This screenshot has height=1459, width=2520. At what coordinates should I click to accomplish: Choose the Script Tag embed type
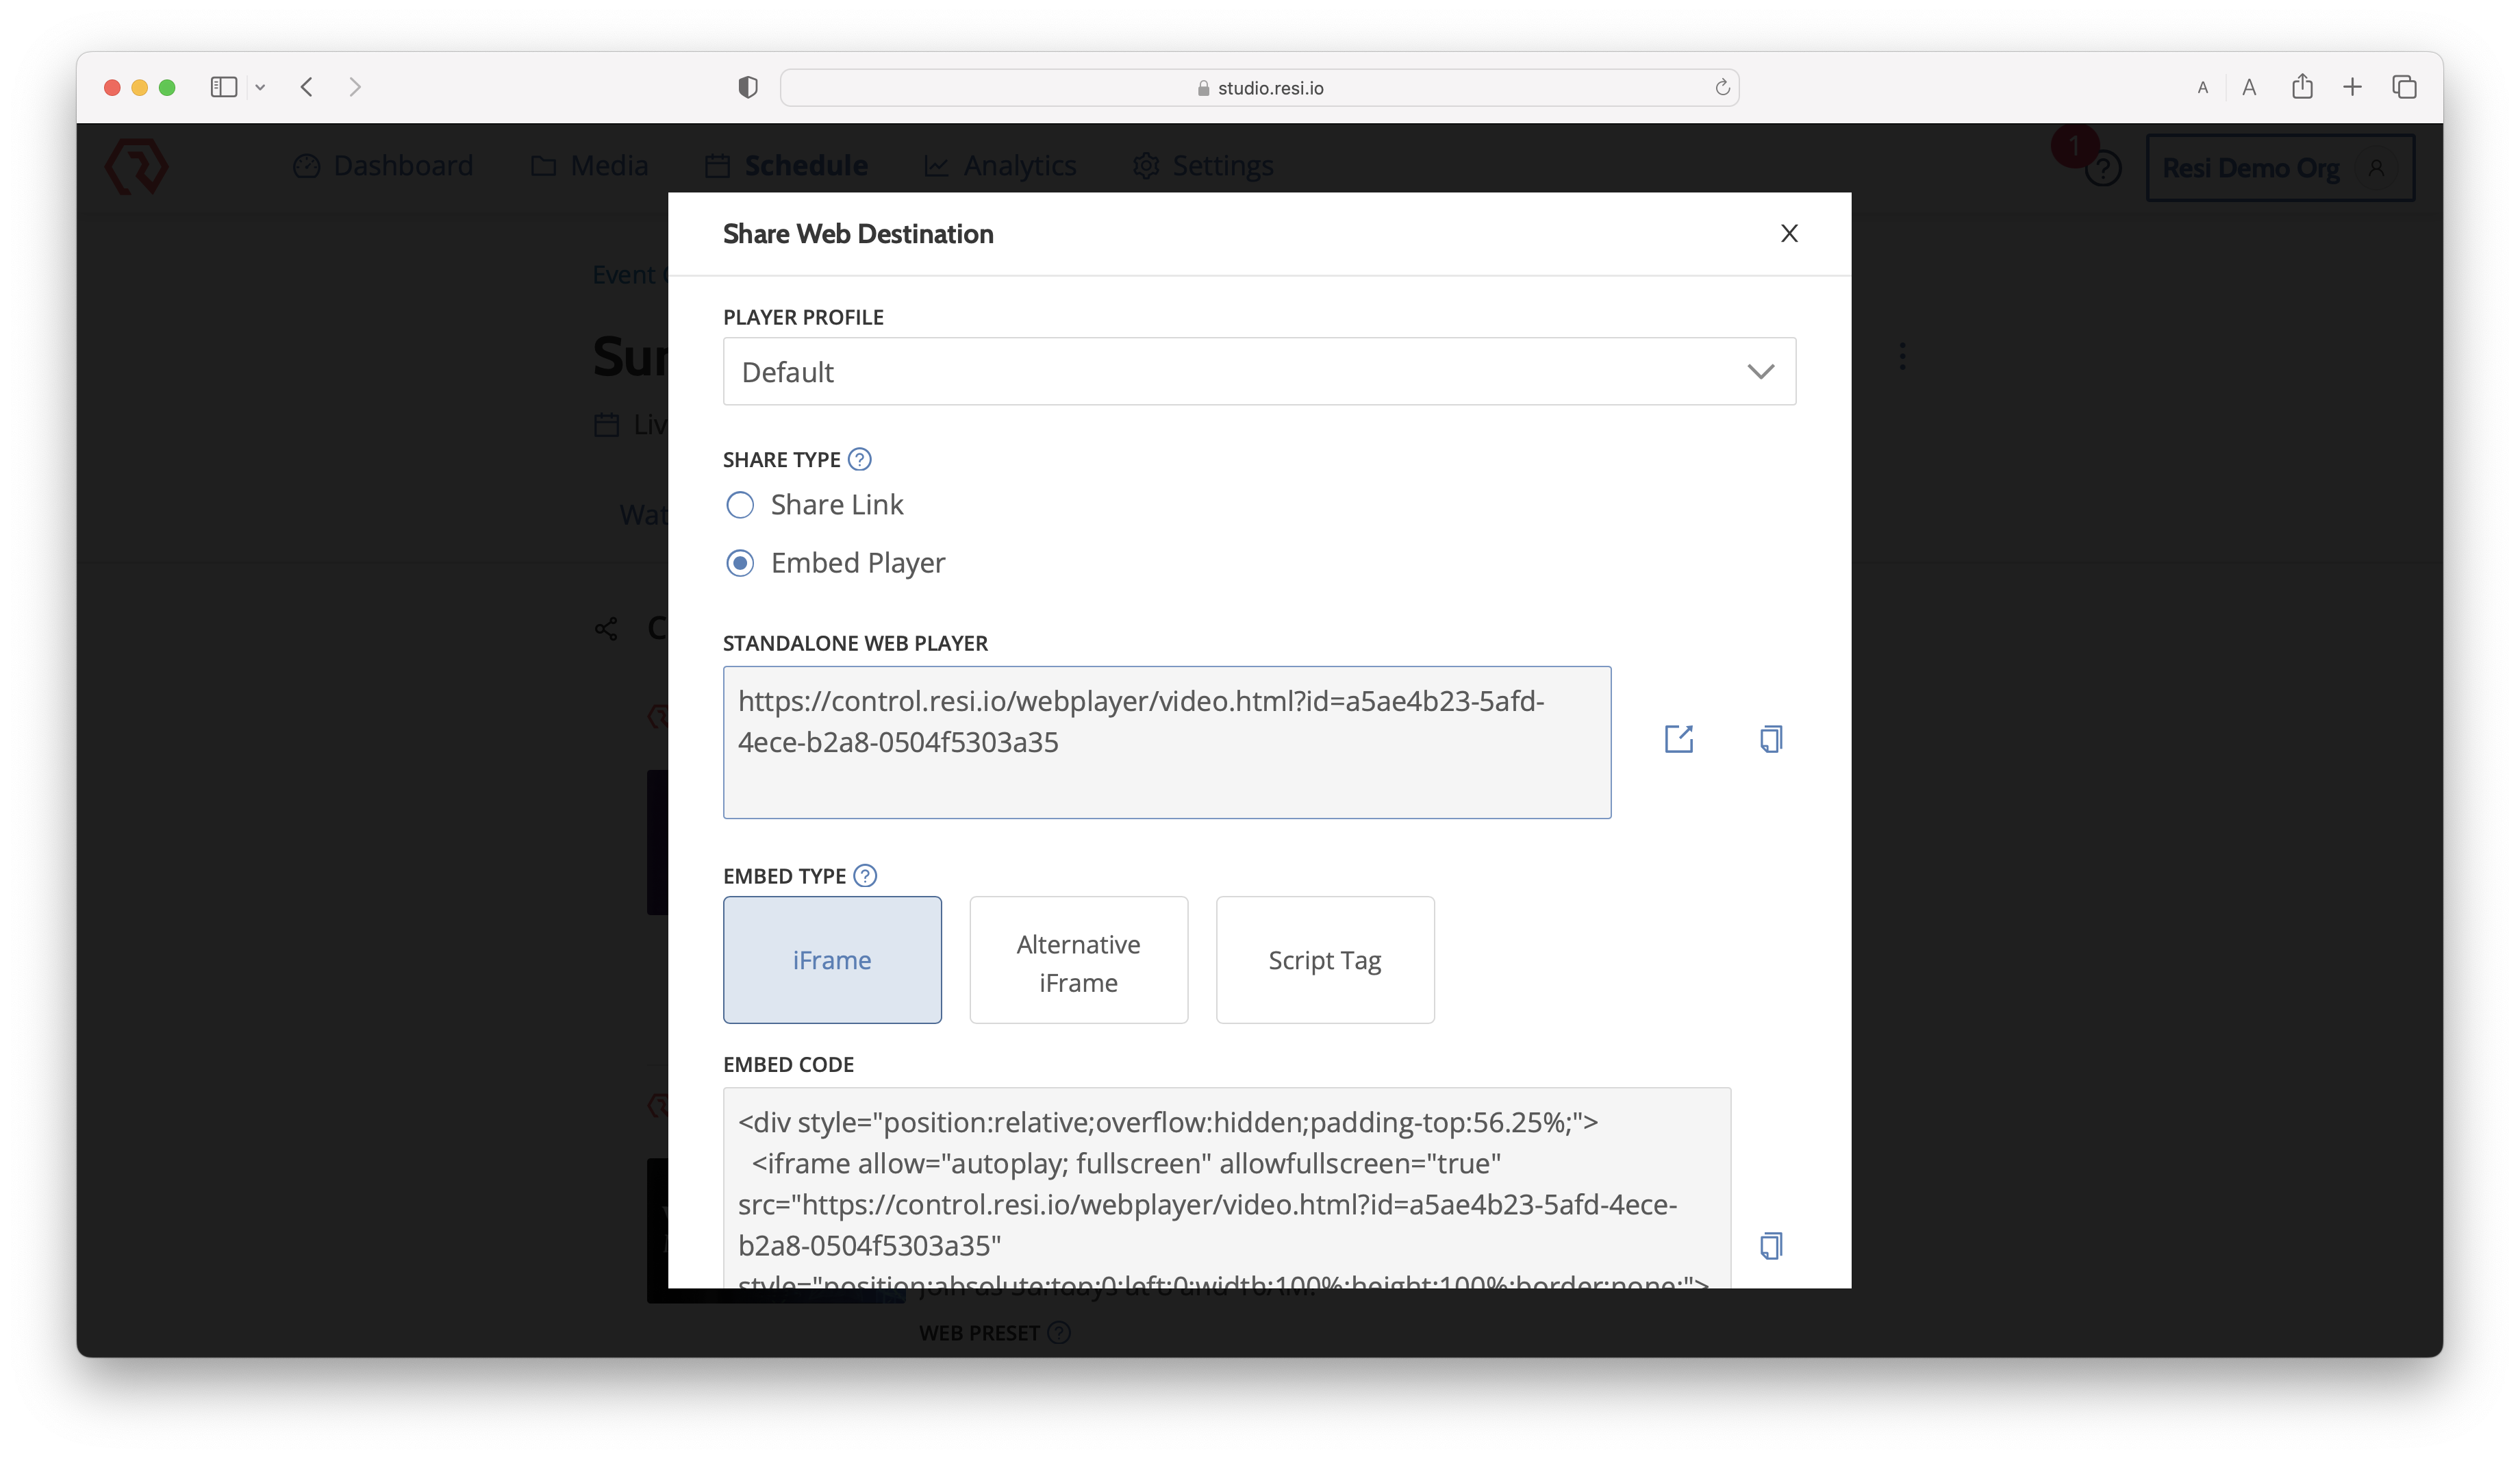coord(1324,960)
